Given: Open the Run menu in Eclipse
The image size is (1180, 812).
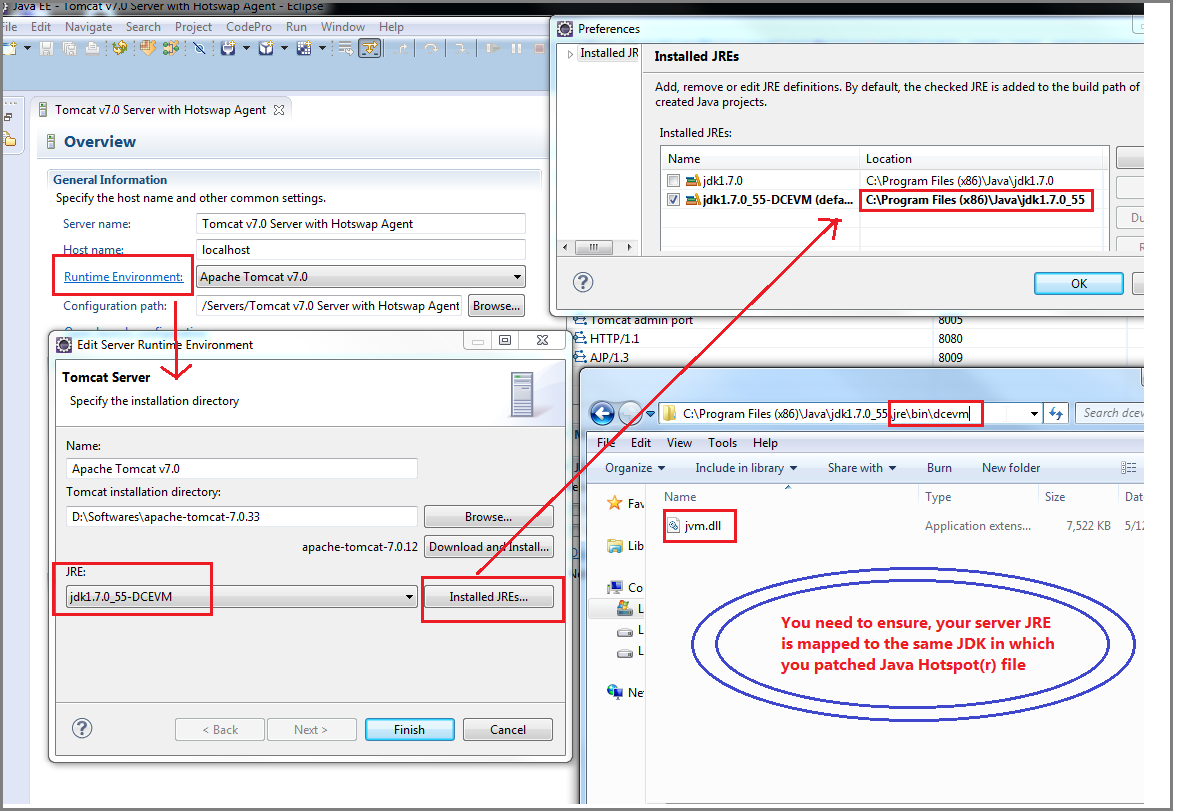Looking at the screenshot, I should coord(297,26).
